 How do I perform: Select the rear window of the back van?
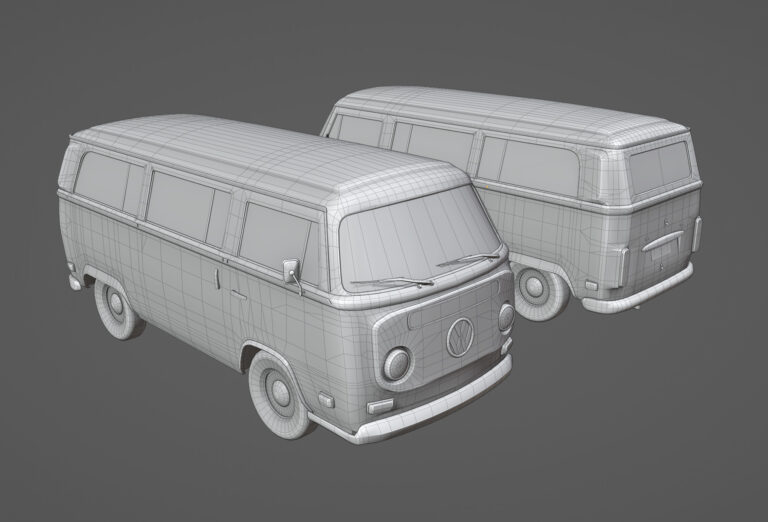click(x=659, y=167)
